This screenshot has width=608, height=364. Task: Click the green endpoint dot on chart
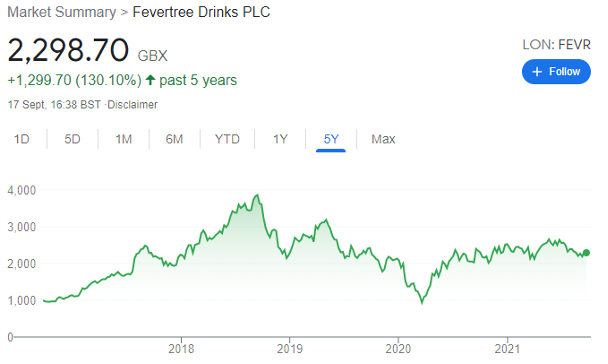pyautogui.click(x=586, y=253)
